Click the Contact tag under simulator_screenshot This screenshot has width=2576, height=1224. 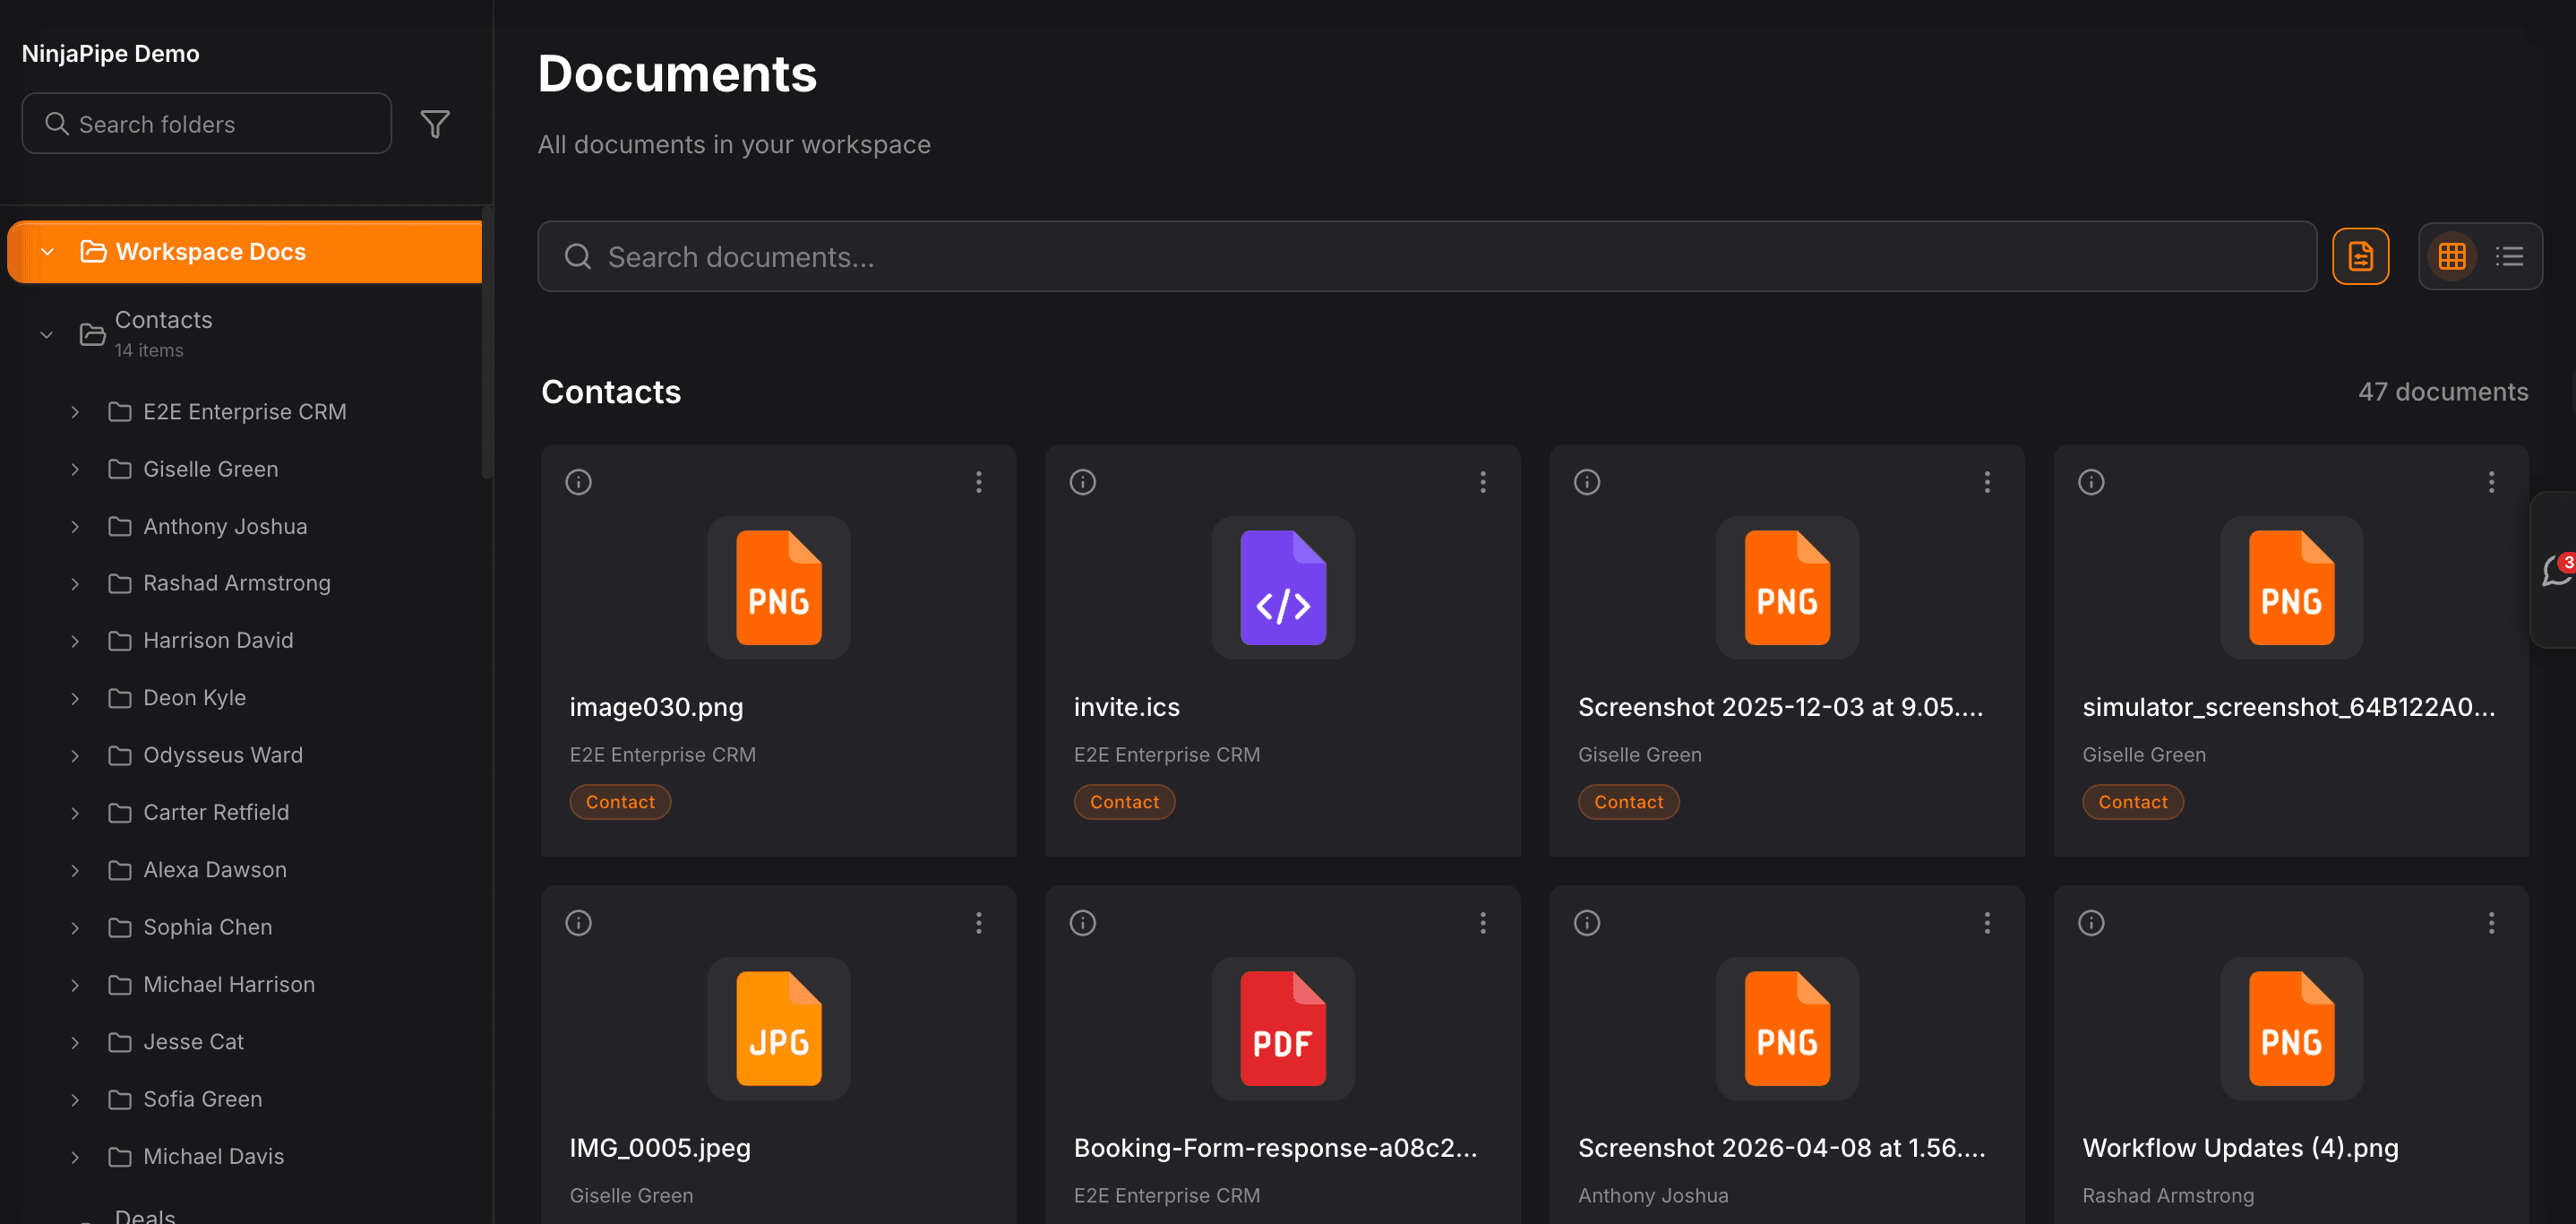(2132, 801)
